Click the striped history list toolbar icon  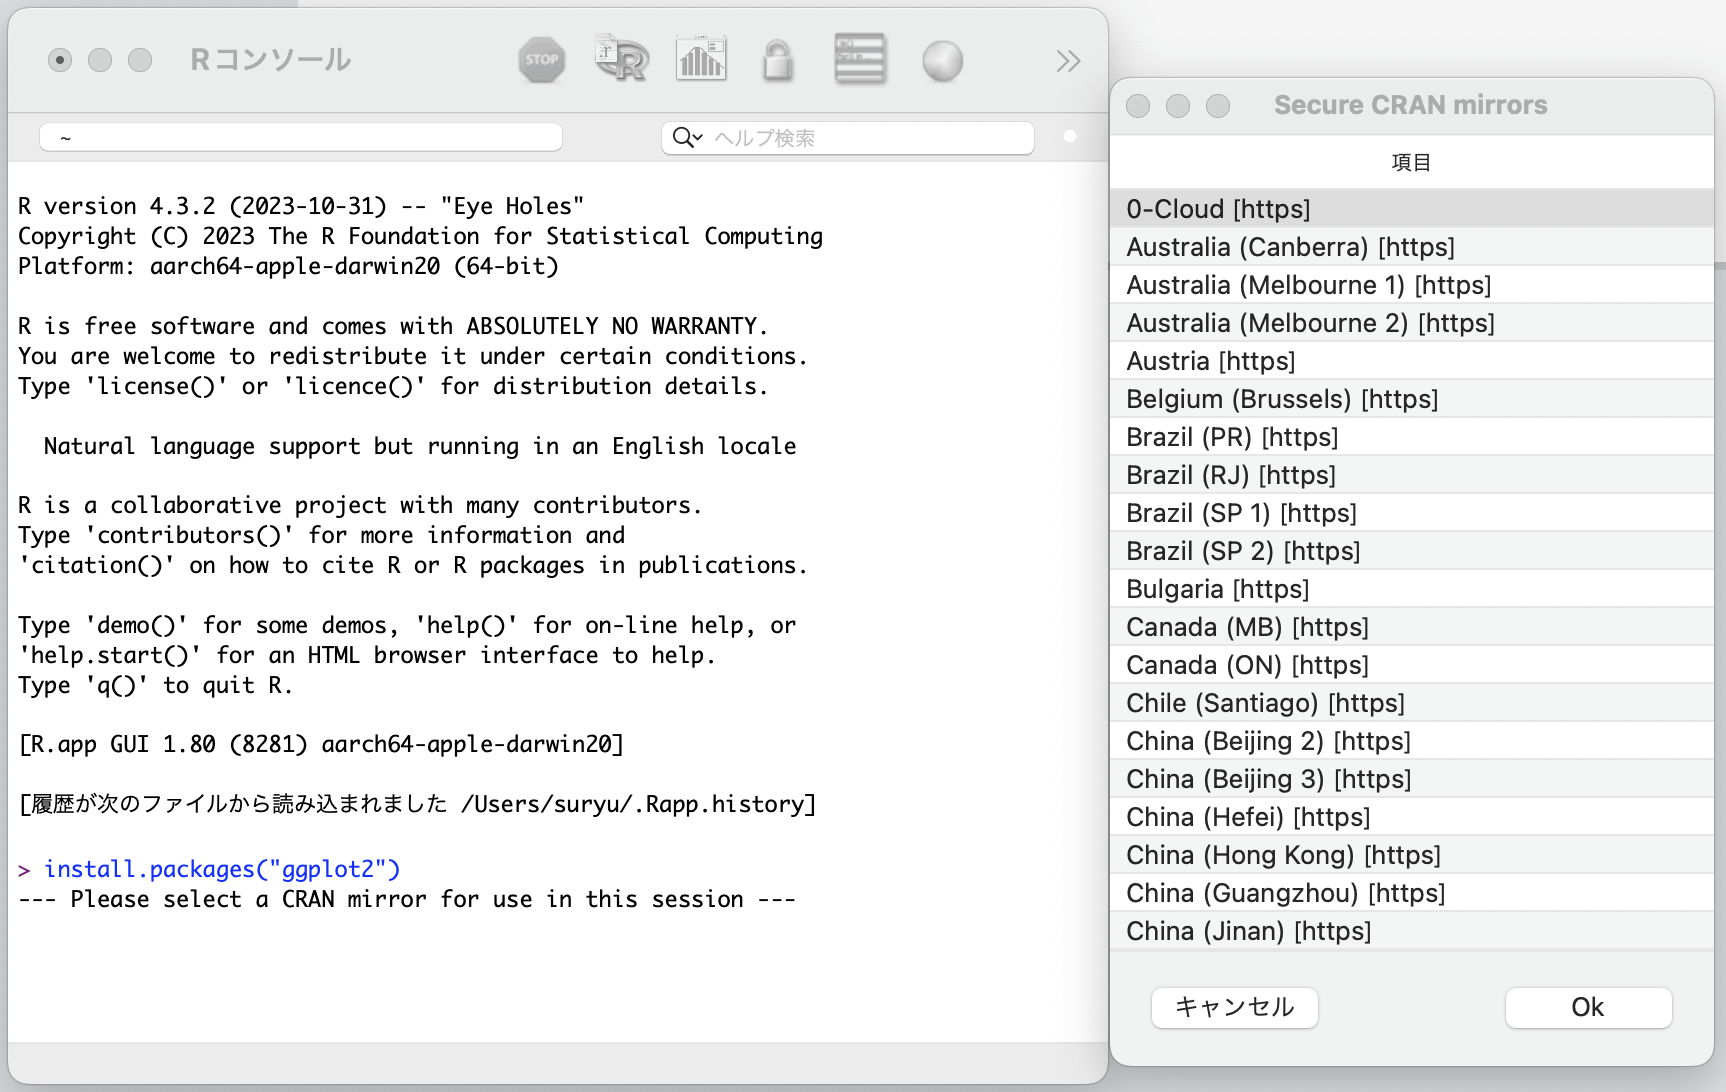[860, 59]
